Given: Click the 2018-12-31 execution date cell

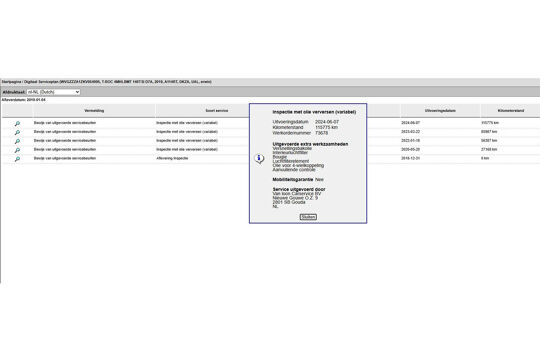Looking at the screenshot, I should point(411,158).
